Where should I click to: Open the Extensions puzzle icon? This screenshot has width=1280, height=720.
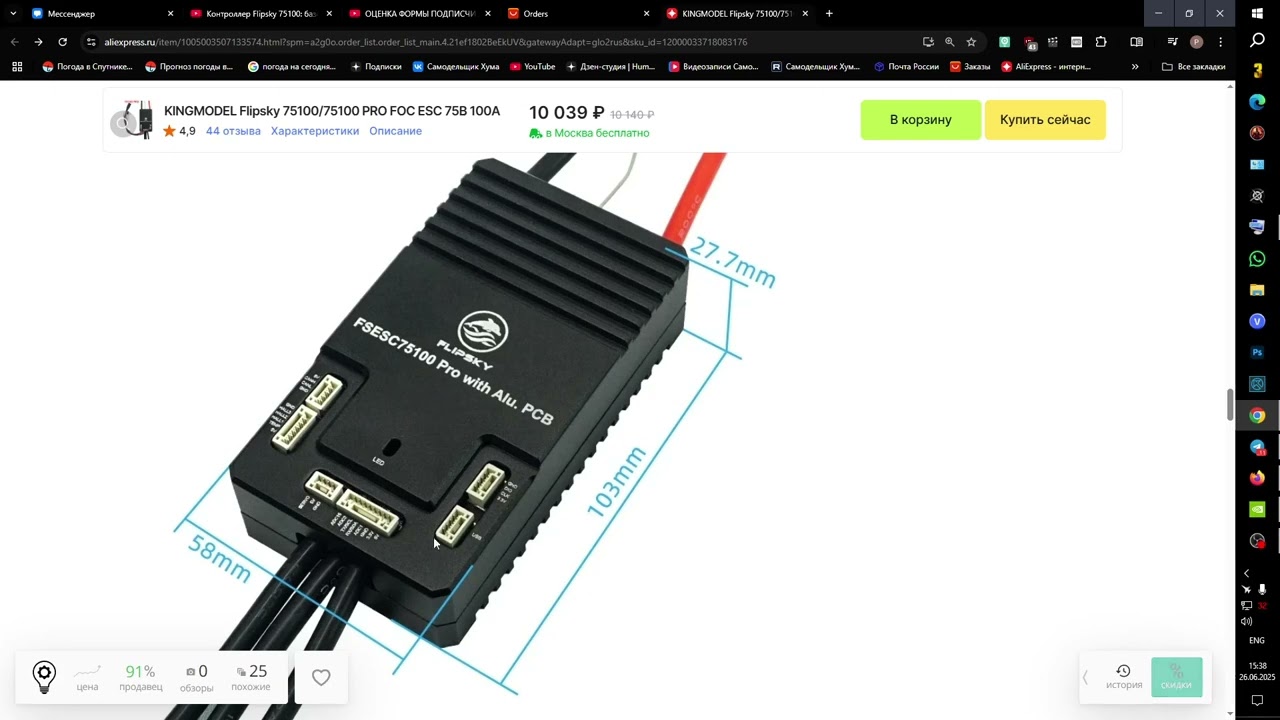point(1101,42)
